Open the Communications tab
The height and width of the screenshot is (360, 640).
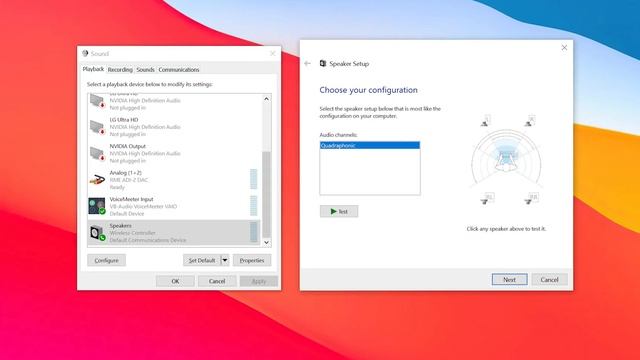179,70
